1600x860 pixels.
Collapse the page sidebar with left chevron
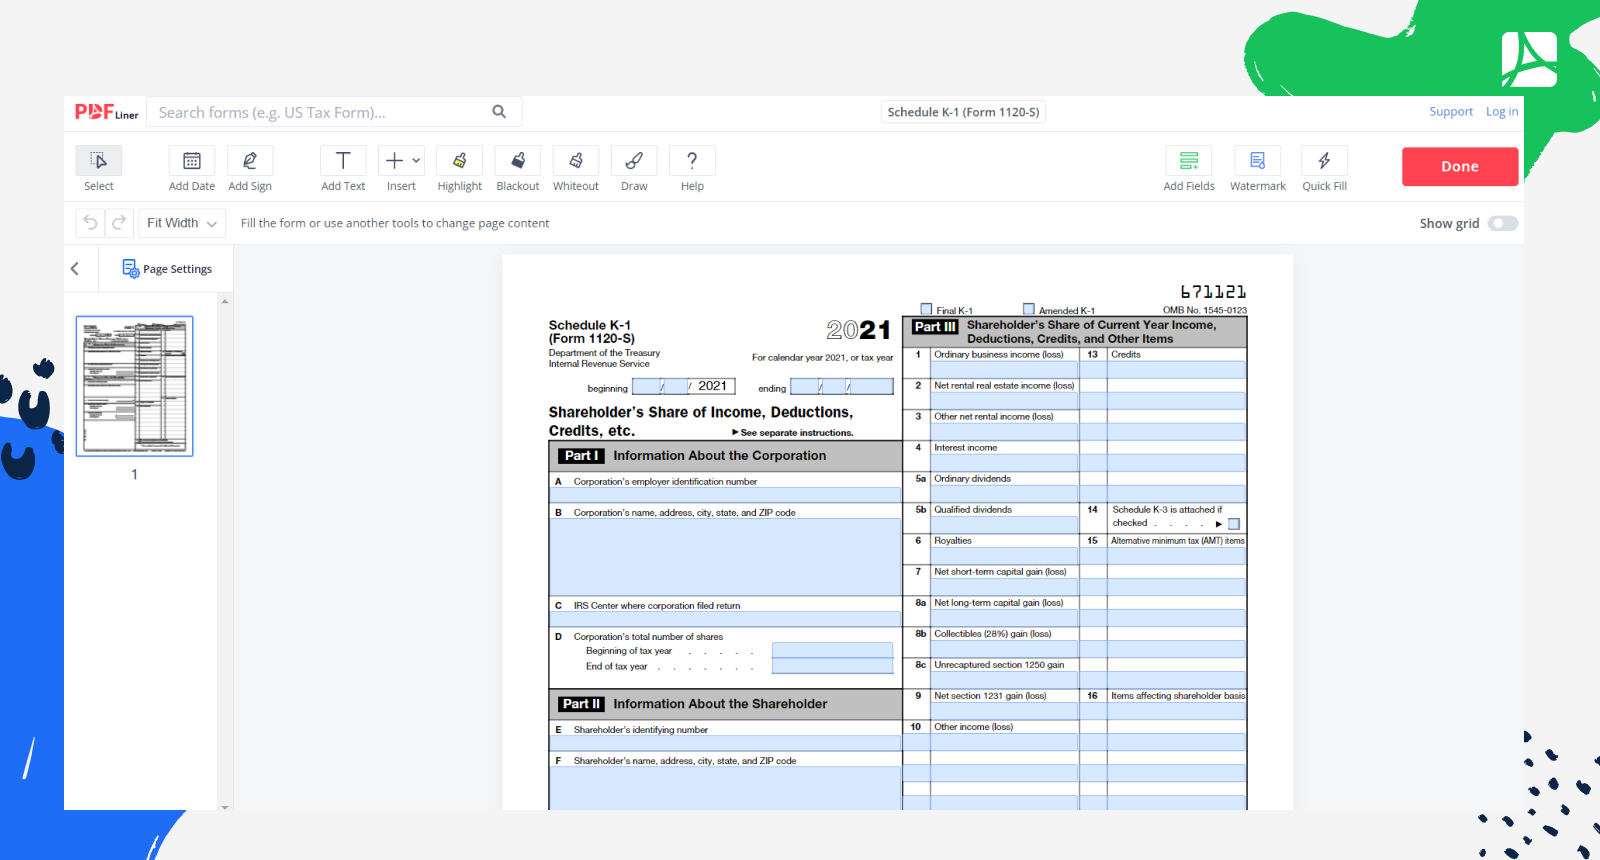pyautogui.click(x=75, y=269)
